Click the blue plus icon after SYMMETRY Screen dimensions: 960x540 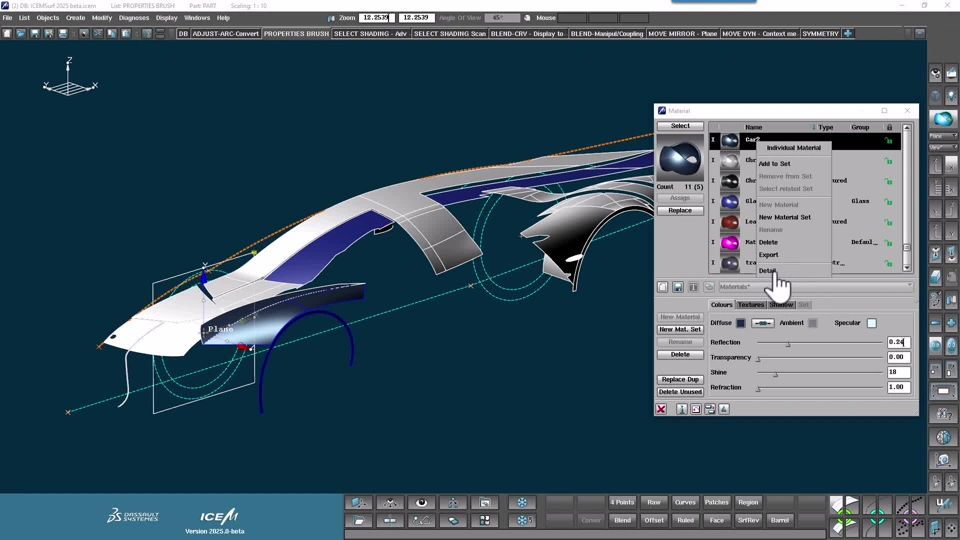848,34
